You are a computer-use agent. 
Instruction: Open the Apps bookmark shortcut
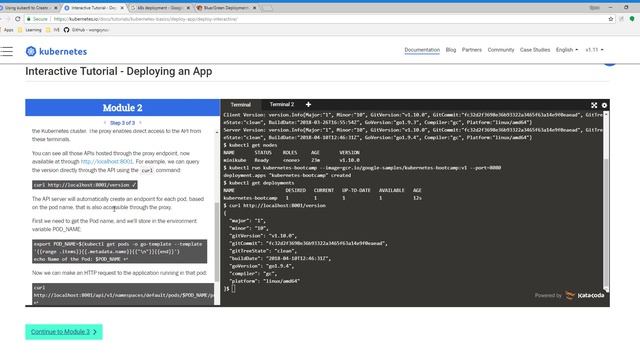[7, 30]
